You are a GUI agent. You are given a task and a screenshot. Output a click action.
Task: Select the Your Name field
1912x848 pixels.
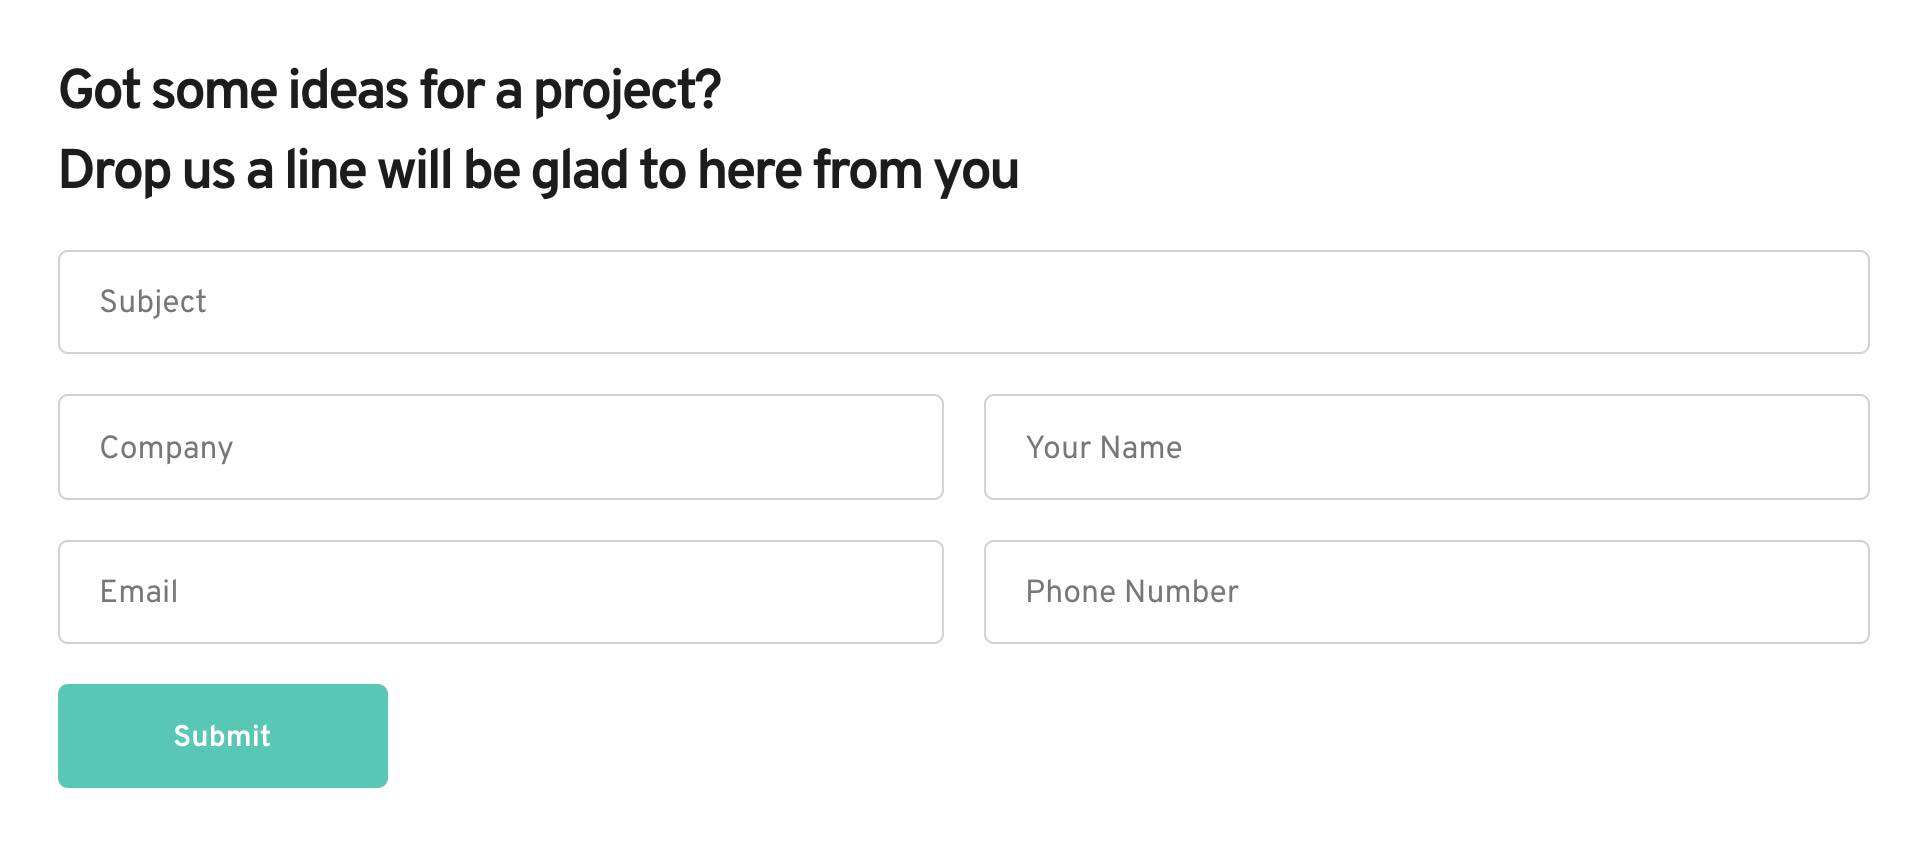tap(1426, 447)
